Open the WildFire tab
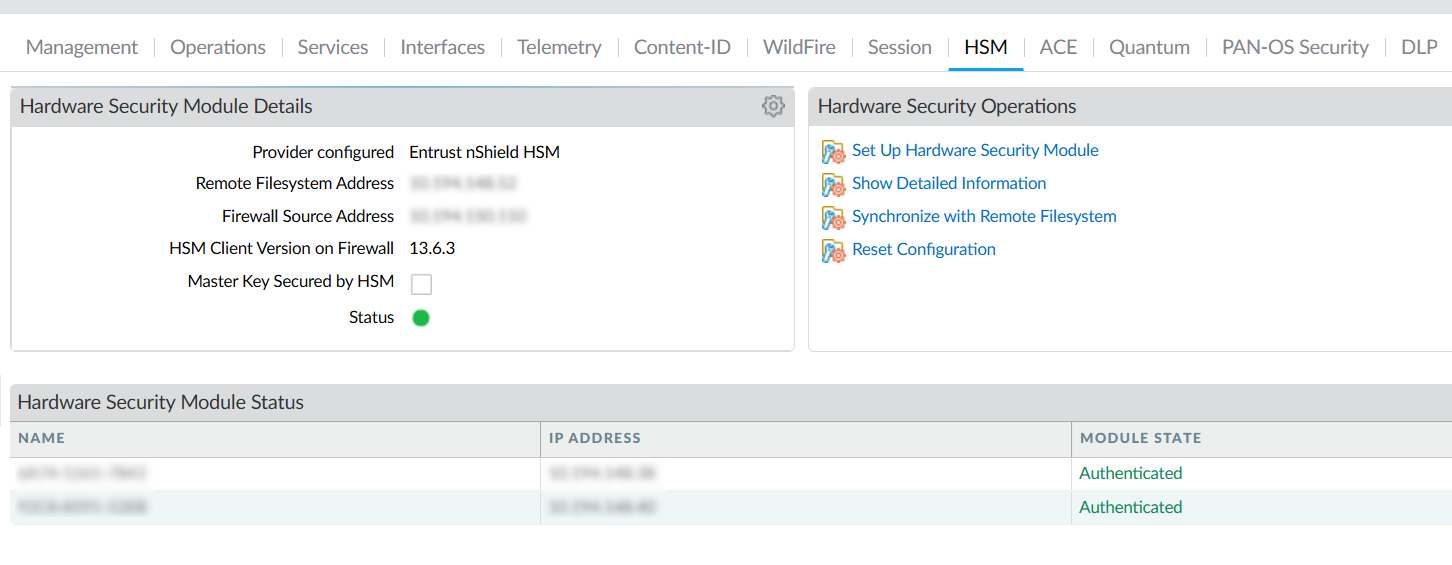 click(x=799, y=47)
